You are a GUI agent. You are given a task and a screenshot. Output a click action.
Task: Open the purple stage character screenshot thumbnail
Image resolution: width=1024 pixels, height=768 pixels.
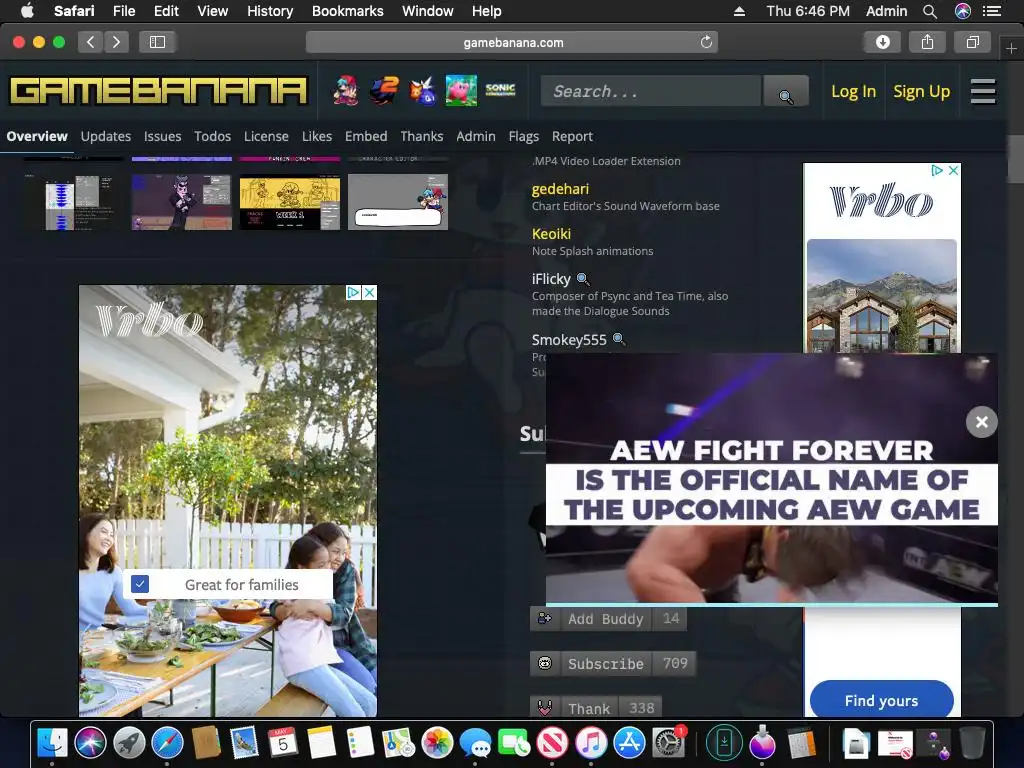[x=182, y=202]
